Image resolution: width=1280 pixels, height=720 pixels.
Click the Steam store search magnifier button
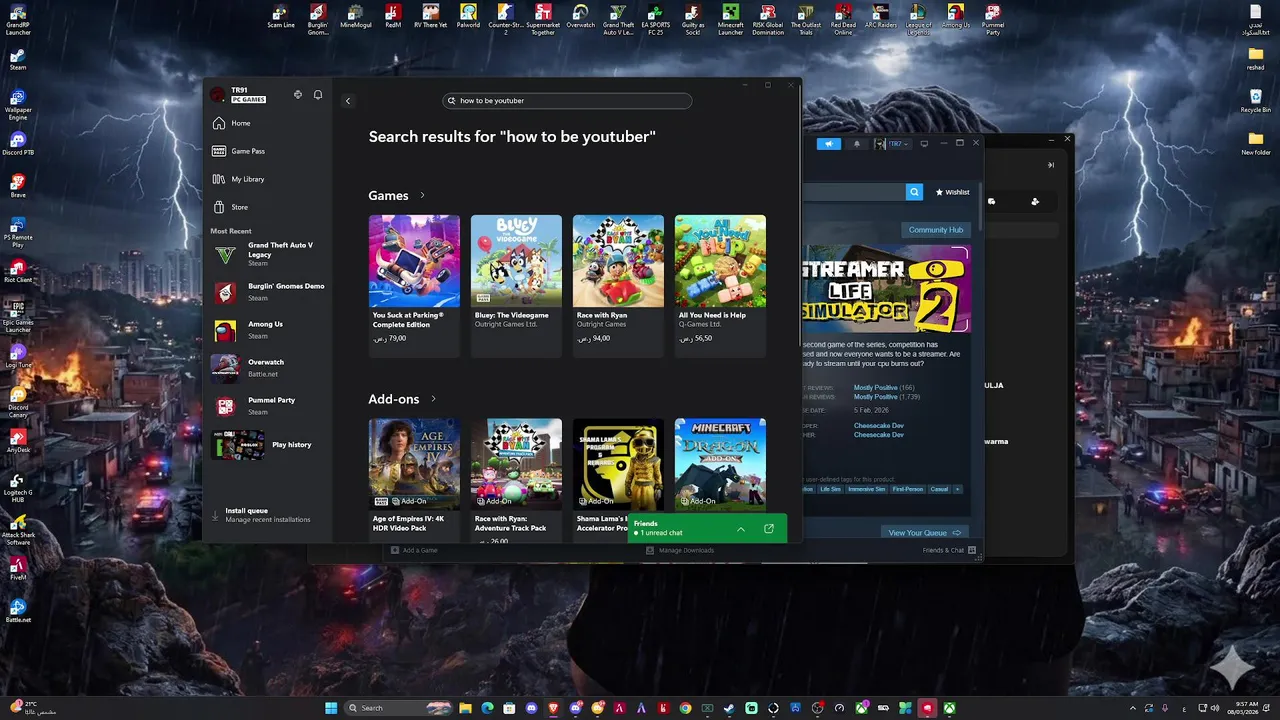pos(914,192)
